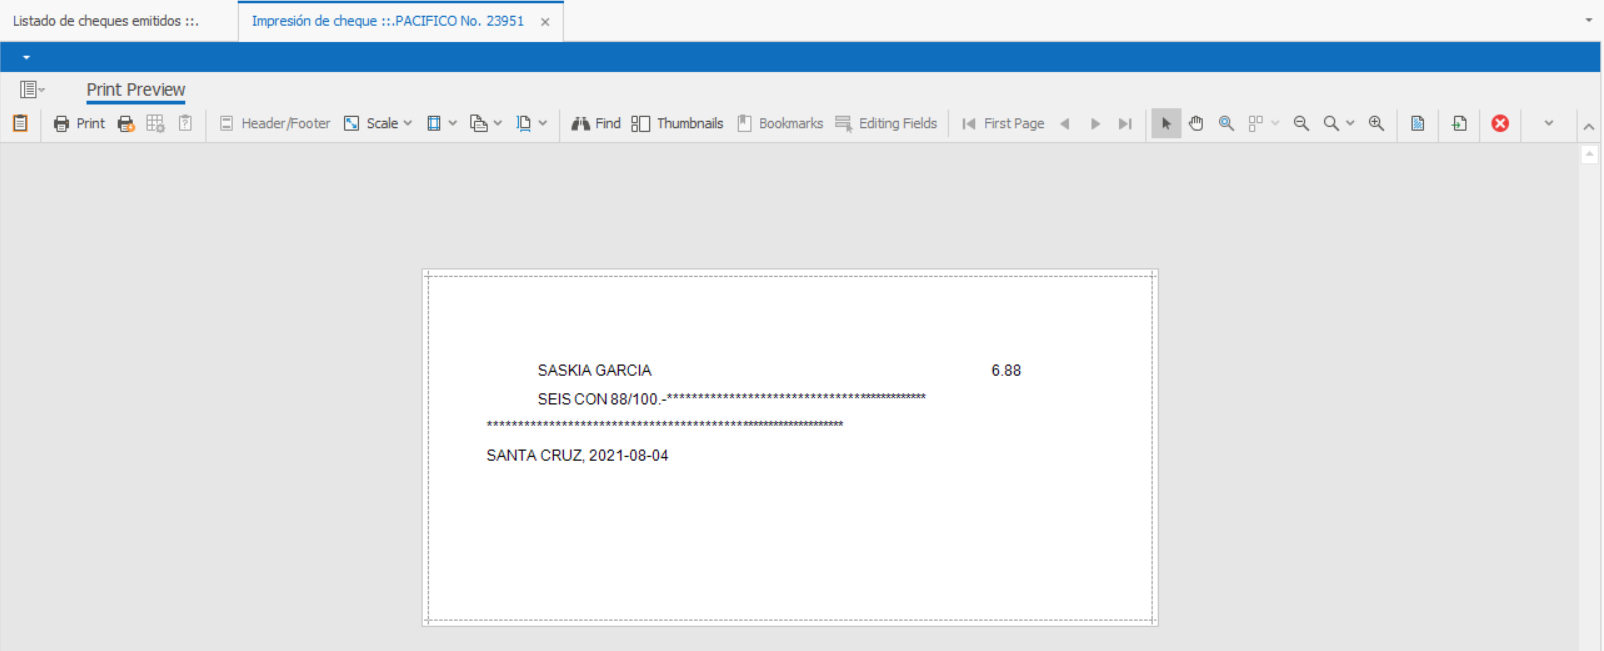Select the Hand tool
Image resolution: width=1604 pixels, height=651 pixels.
(x=1196, y=124)
